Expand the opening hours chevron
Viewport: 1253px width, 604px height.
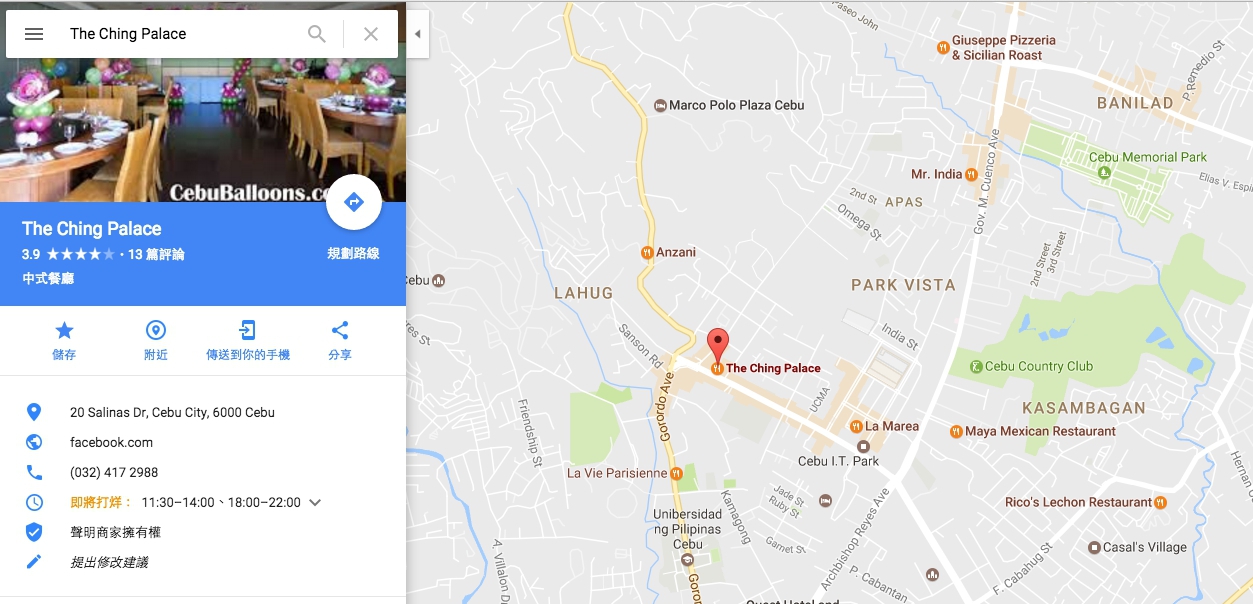click(x=315, y=503)
